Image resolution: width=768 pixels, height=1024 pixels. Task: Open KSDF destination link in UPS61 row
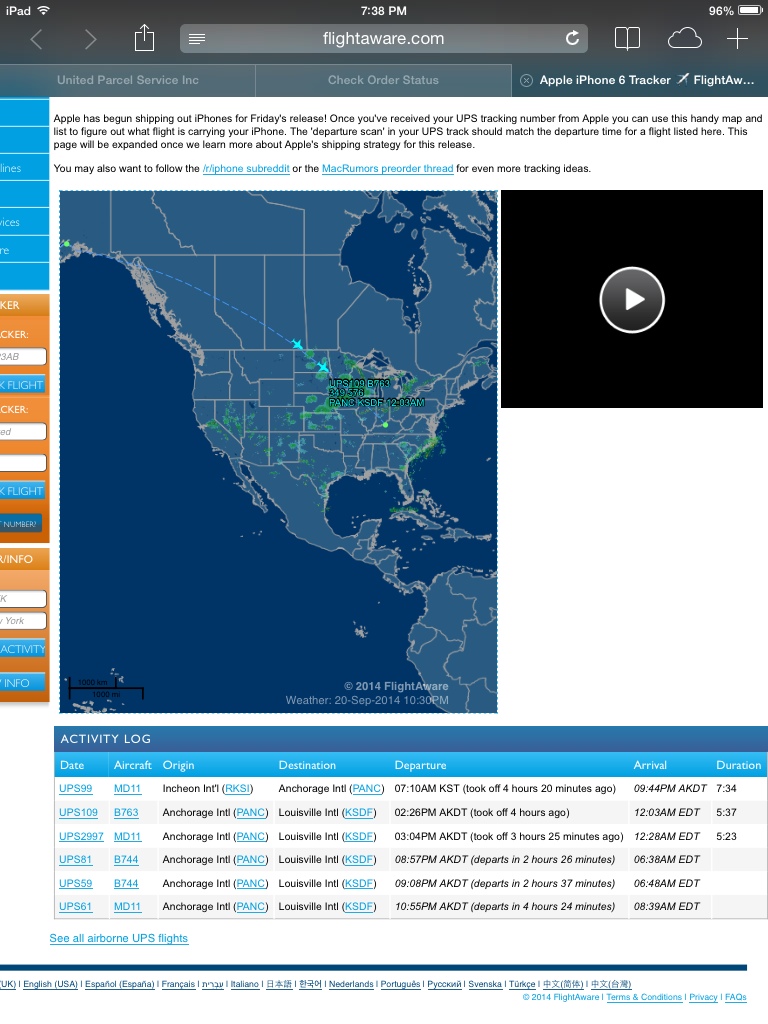359,906
